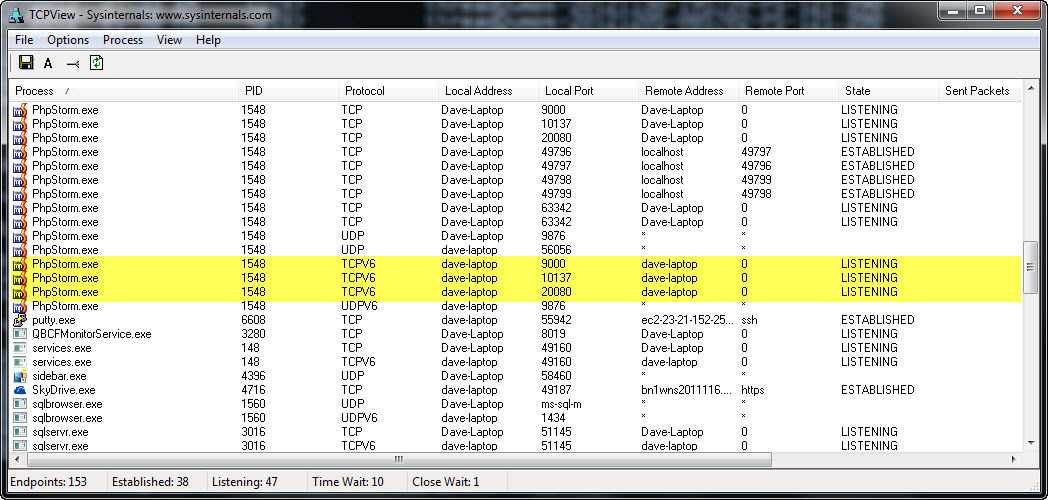The image size is (1048, 500).
Task: Sort by the PID column header
Action: point(289,91)
